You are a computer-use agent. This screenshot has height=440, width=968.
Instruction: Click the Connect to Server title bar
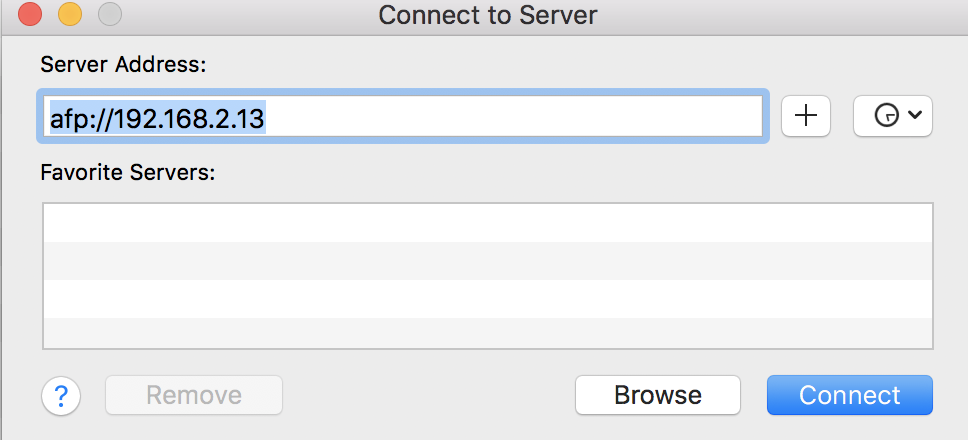(x=488, y=14)
